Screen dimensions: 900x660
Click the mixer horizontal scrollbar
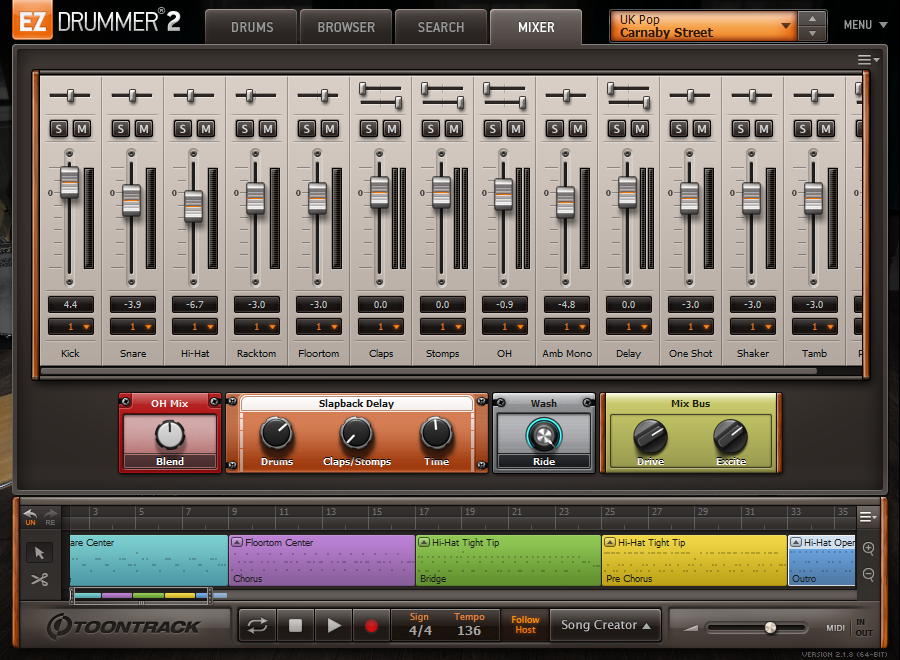[429, 371]
